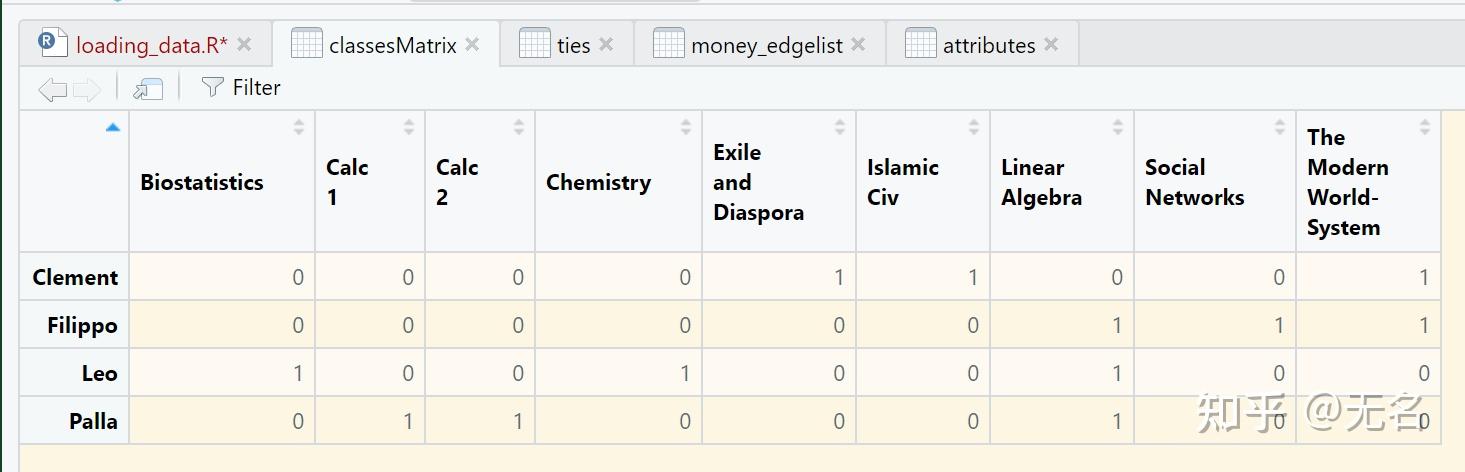The height and width of the screenshot is (472, 1465).
Task: Sort the Chemistry column using its arrows
Action: pyautogui.click(x=686, y=127)
